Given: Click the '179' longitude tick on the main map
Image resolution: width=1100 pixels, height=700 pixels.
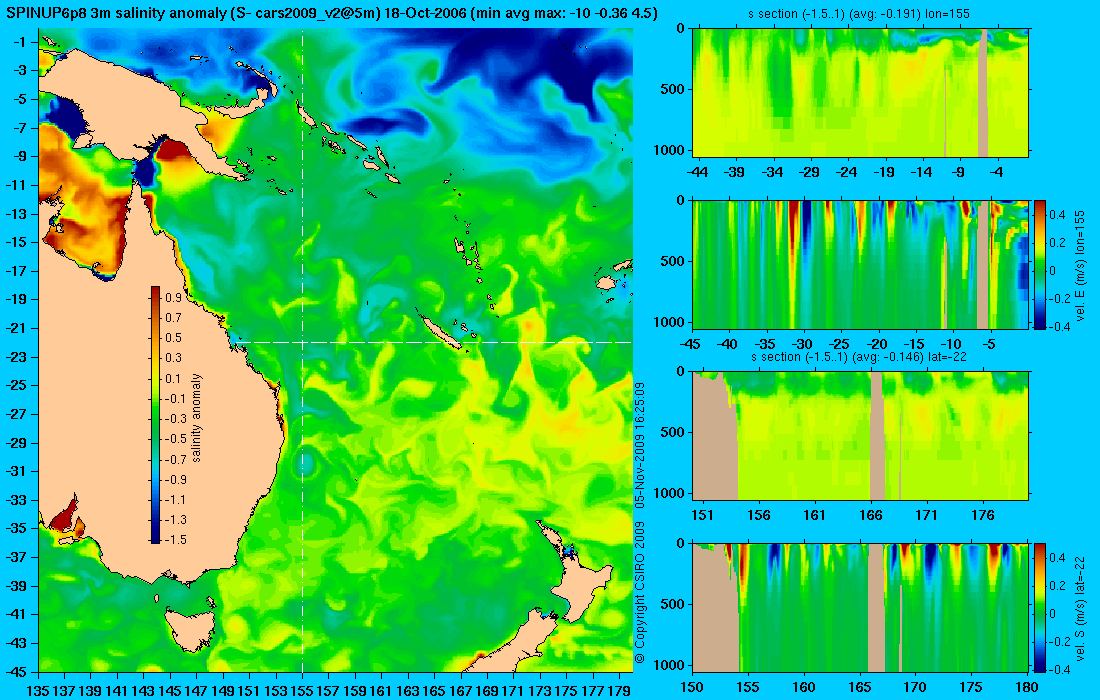Looking at the screenshot, I should pos(619,690).
